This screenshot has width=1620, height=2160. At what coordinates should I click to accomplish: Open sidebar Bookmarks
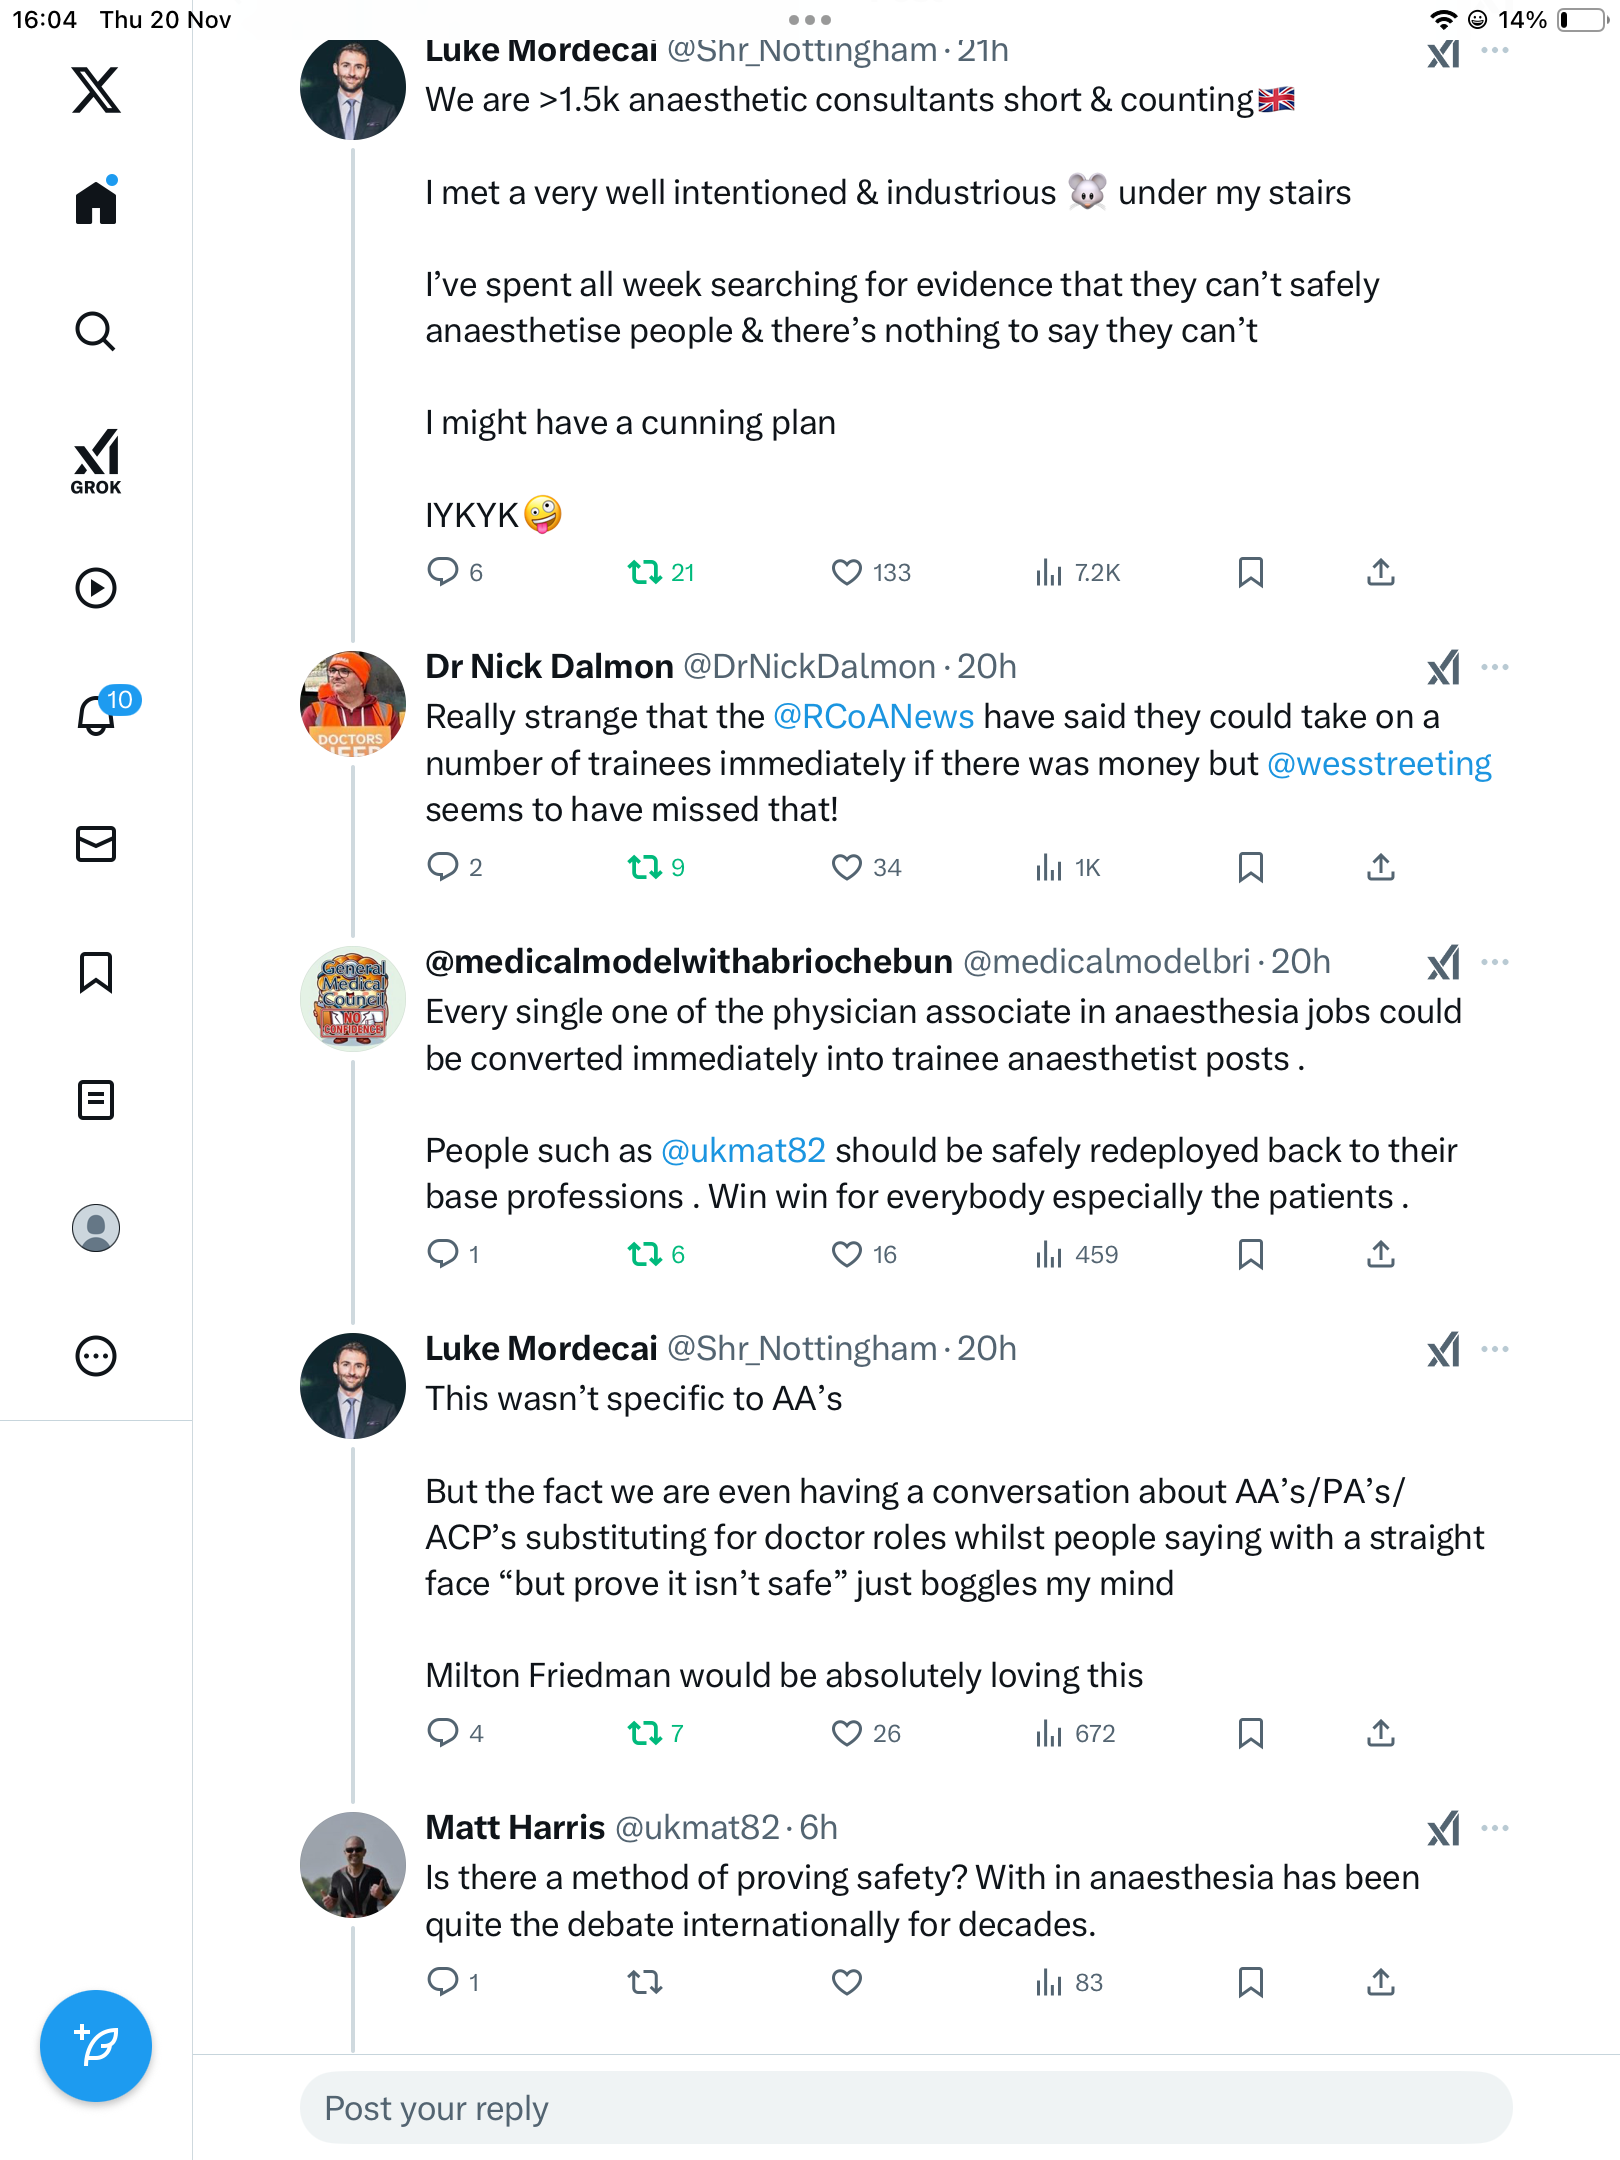click(96, 972)
